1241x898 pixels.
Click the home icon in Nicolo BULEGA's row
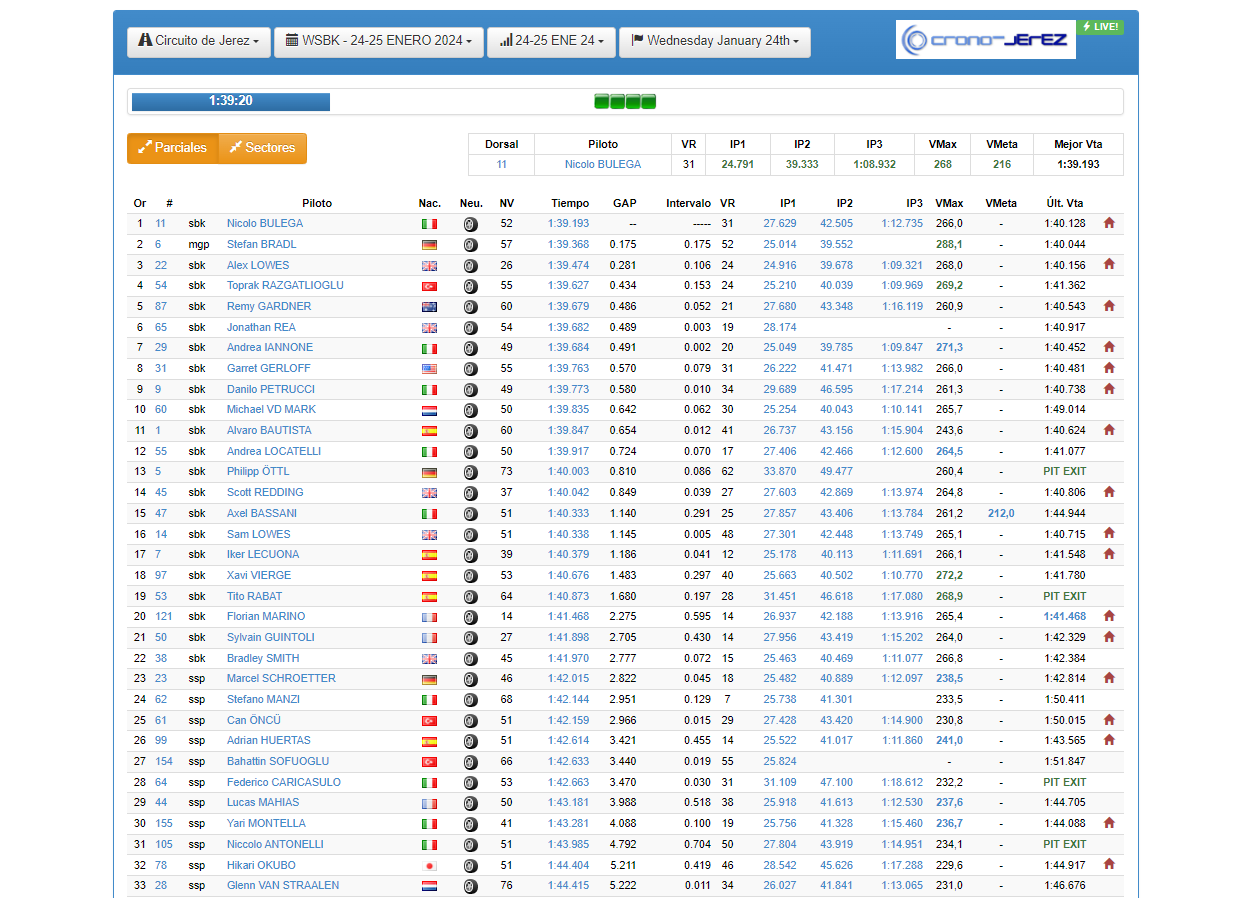pos(1108,224)
